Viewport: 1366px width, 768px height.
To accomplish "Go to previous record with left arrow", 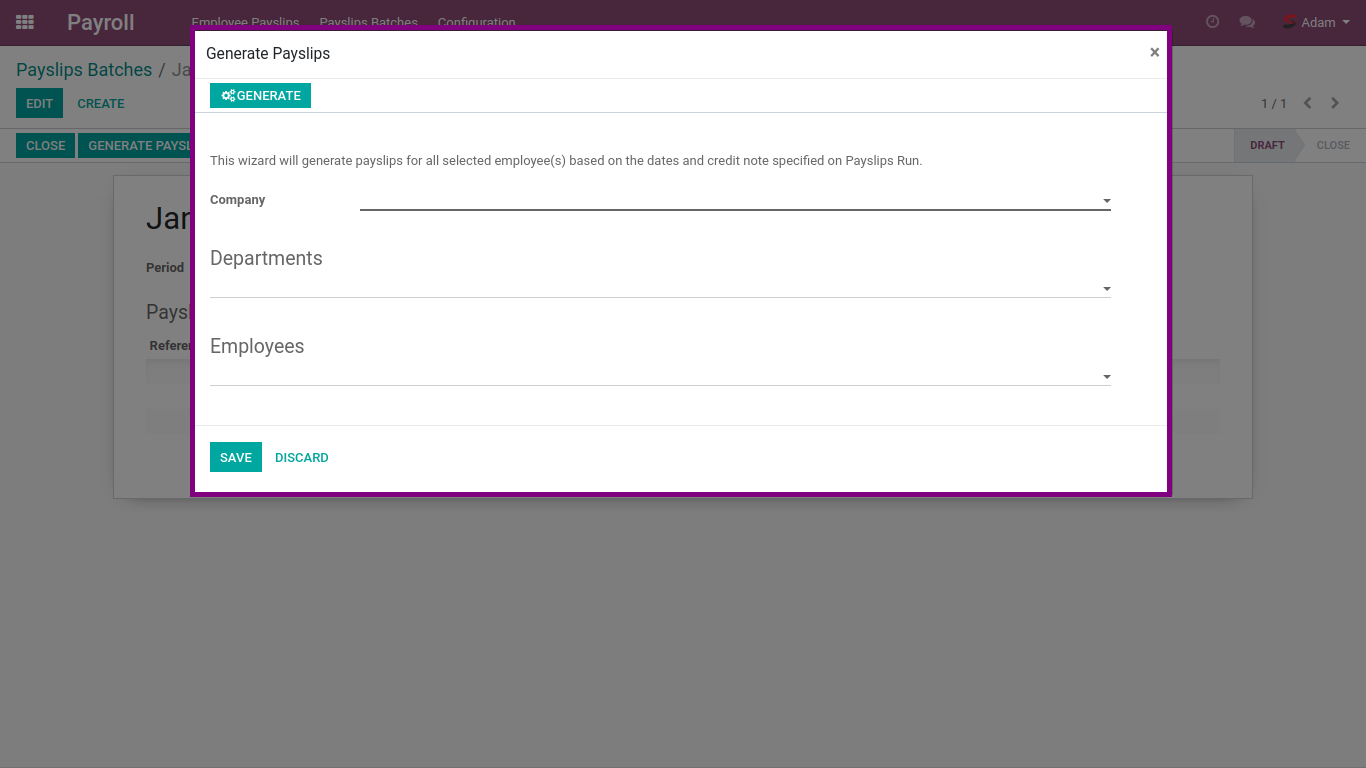I will (1307, 104).
